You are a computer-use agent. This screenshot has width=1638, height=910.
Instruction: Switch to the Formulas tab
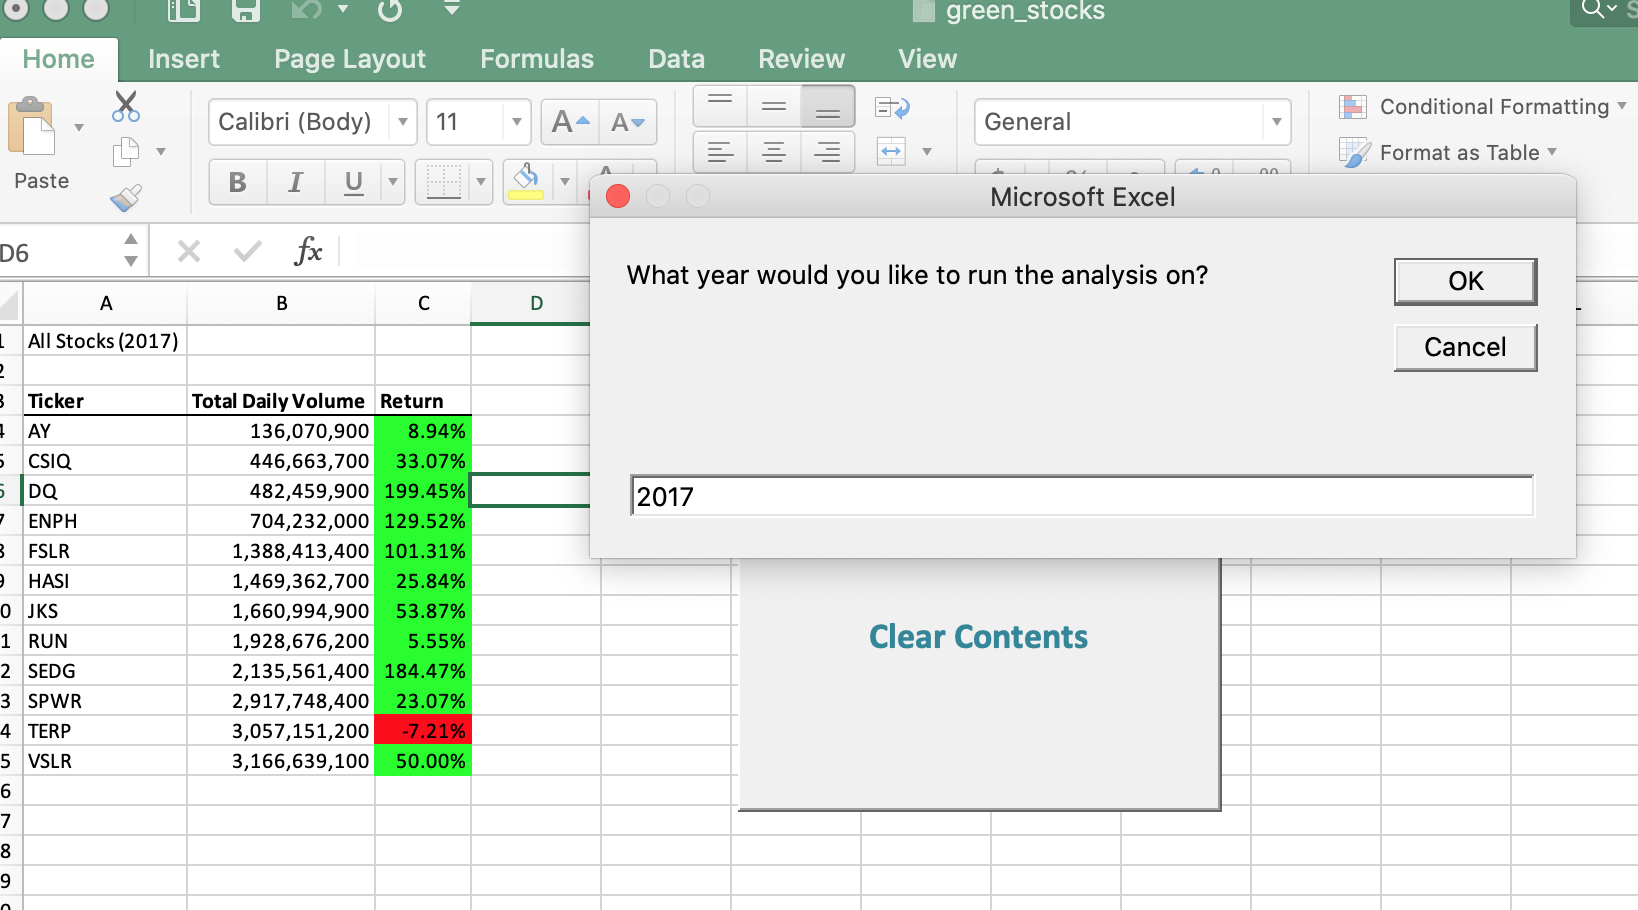(536, 59)
